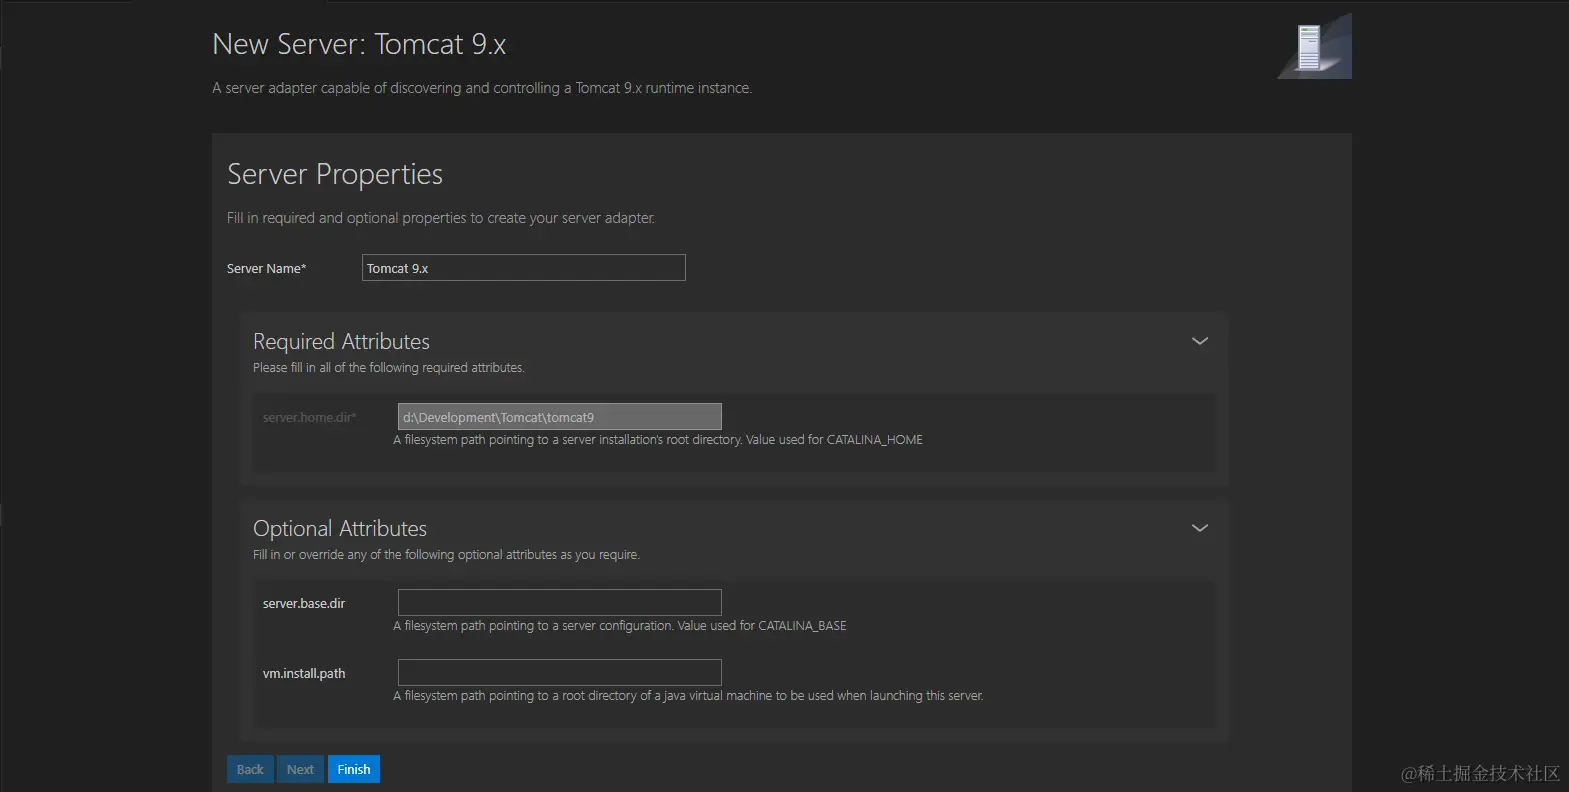Image resolution: width=1569 pixels, height=792 pixels.
Task: Click the CATALINA_HOME description text
Action: click(x=658, y=440)
